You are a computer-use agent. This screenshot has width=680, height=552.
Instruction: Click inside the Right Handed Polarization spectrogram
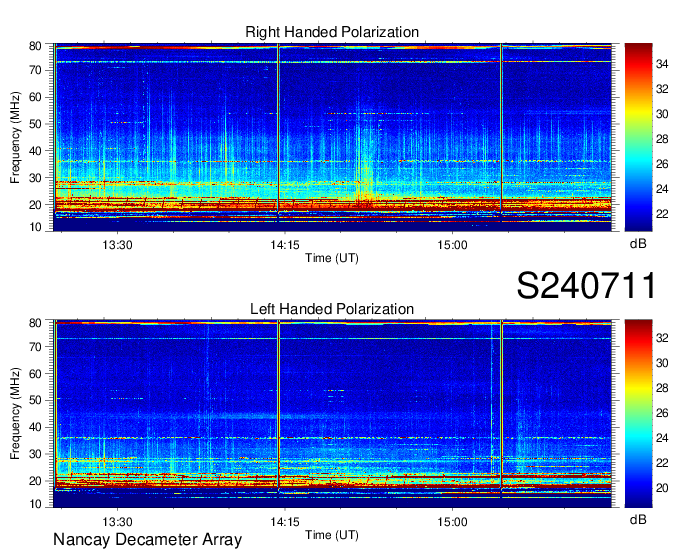click(332, 137)
